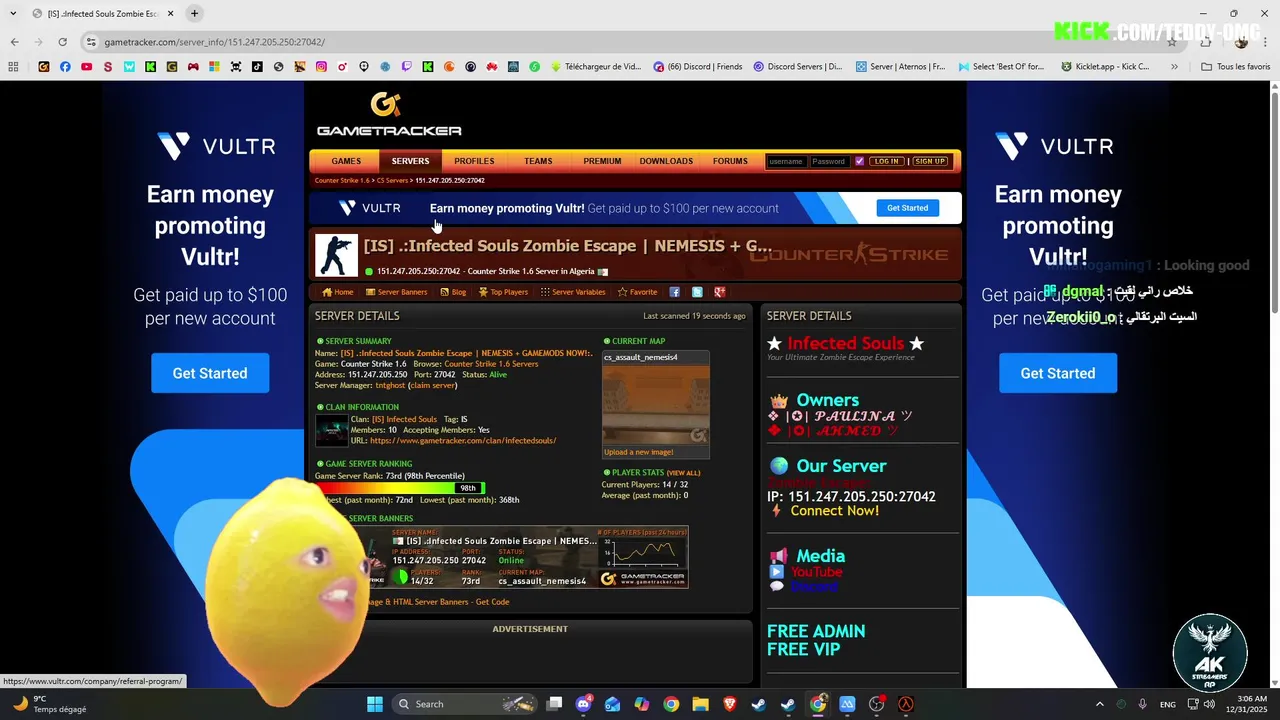
Task: Open the Chrome apps grid icon
Action: (x=13, y=67)
